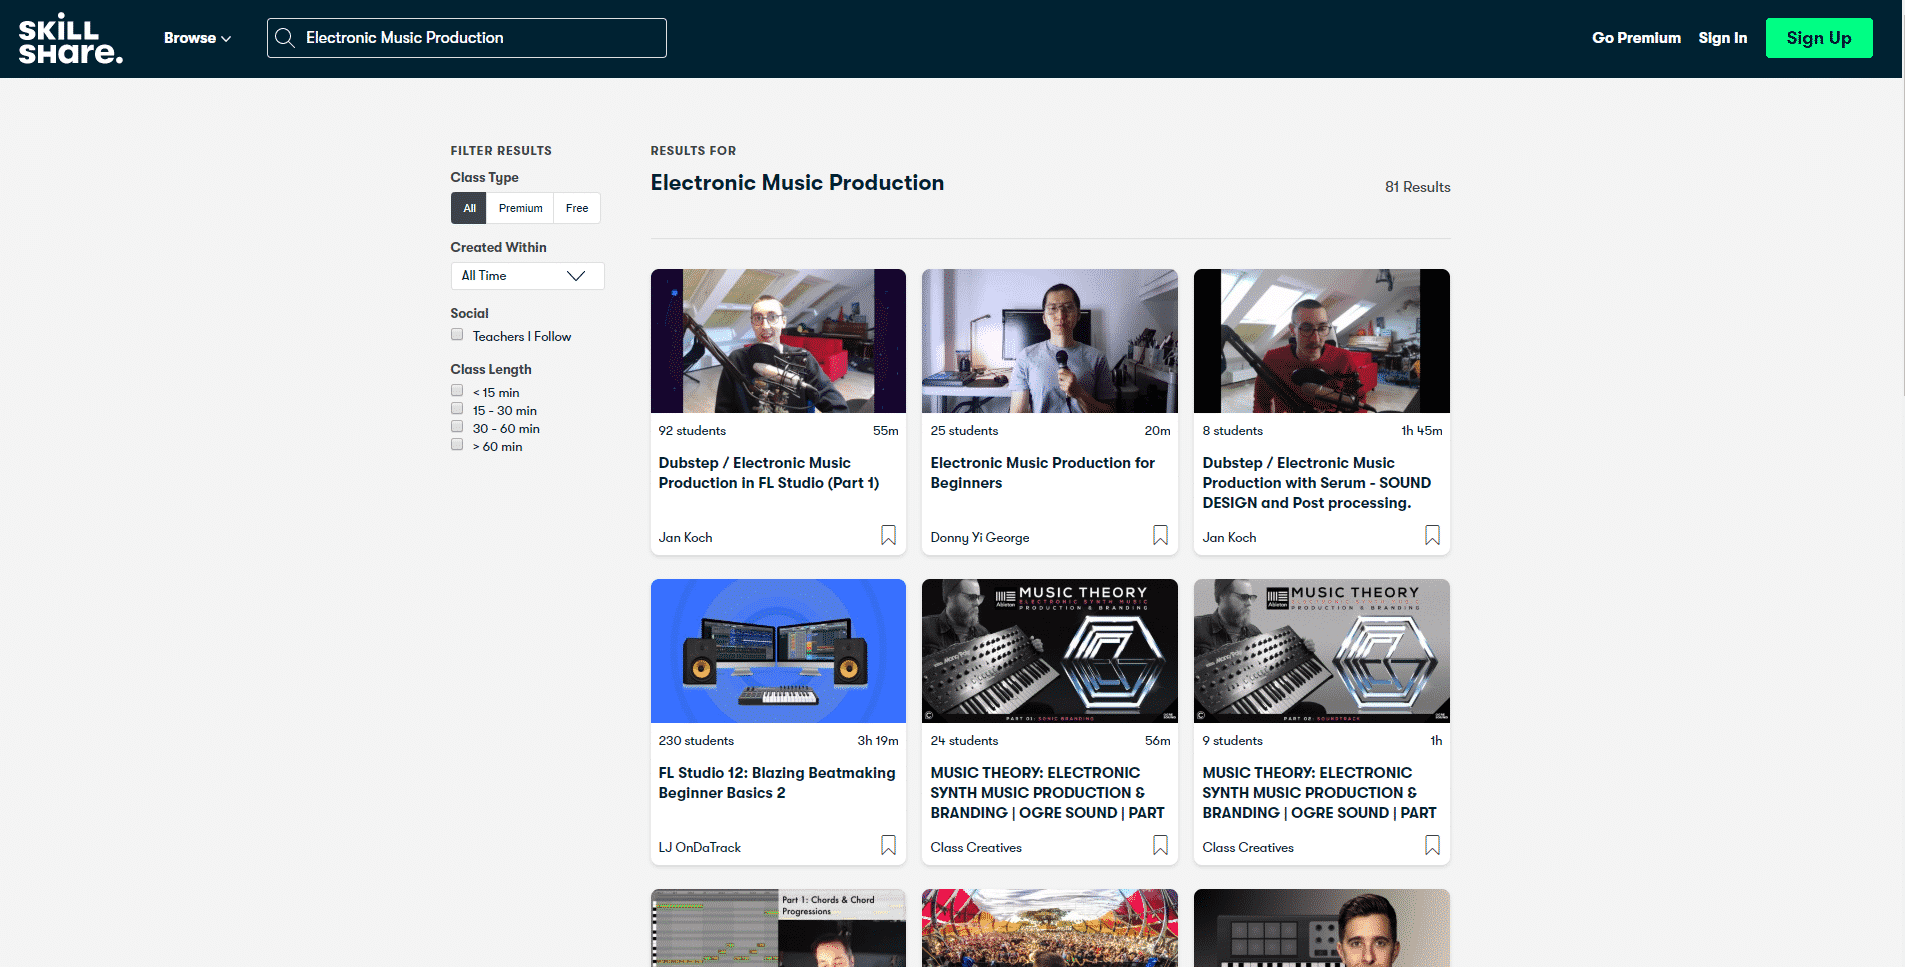Open Dubstep FL Studio Part 1 thumbnail
Image resolution: width=1905 pixels, height=967 pixels.
pyautogui.click(x=778, y=341)
